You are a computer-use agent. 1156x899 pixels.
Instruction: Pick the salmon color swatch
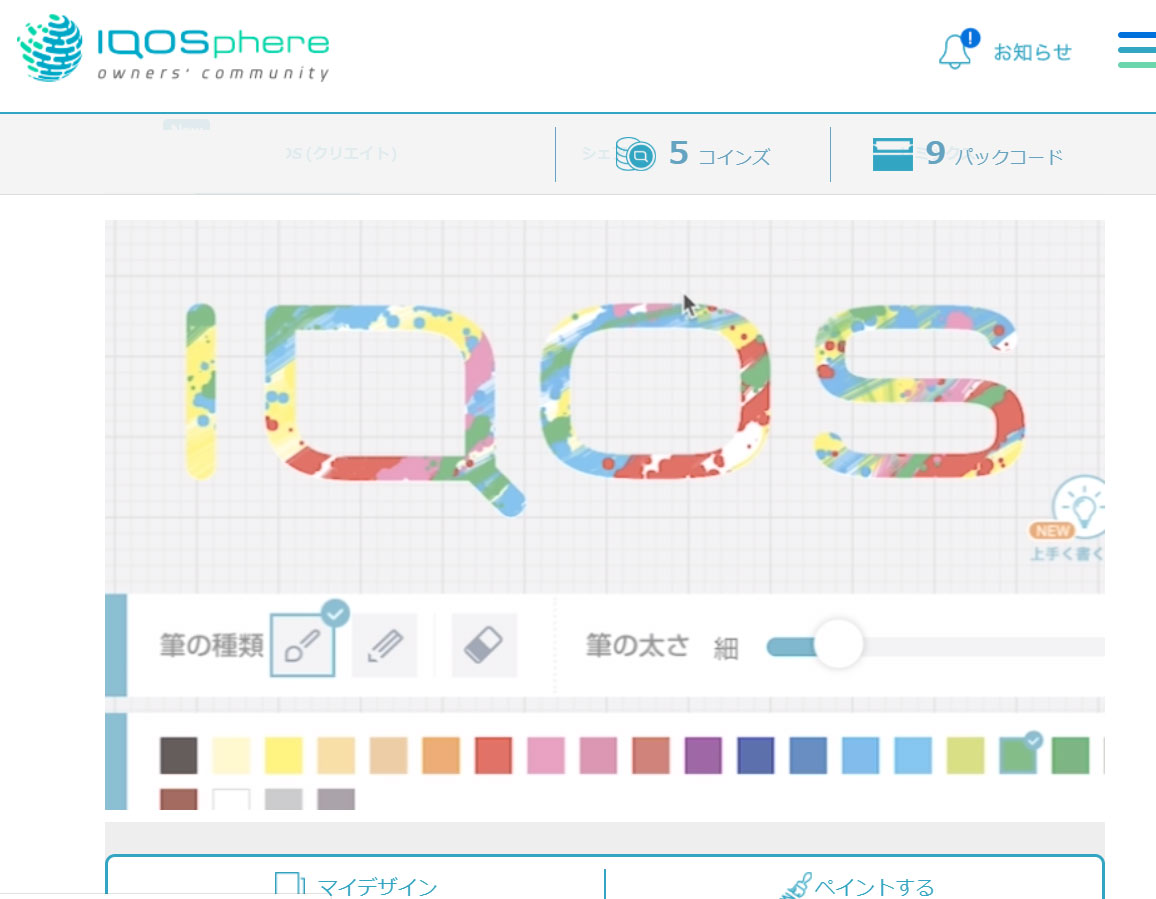click(651, 755)
